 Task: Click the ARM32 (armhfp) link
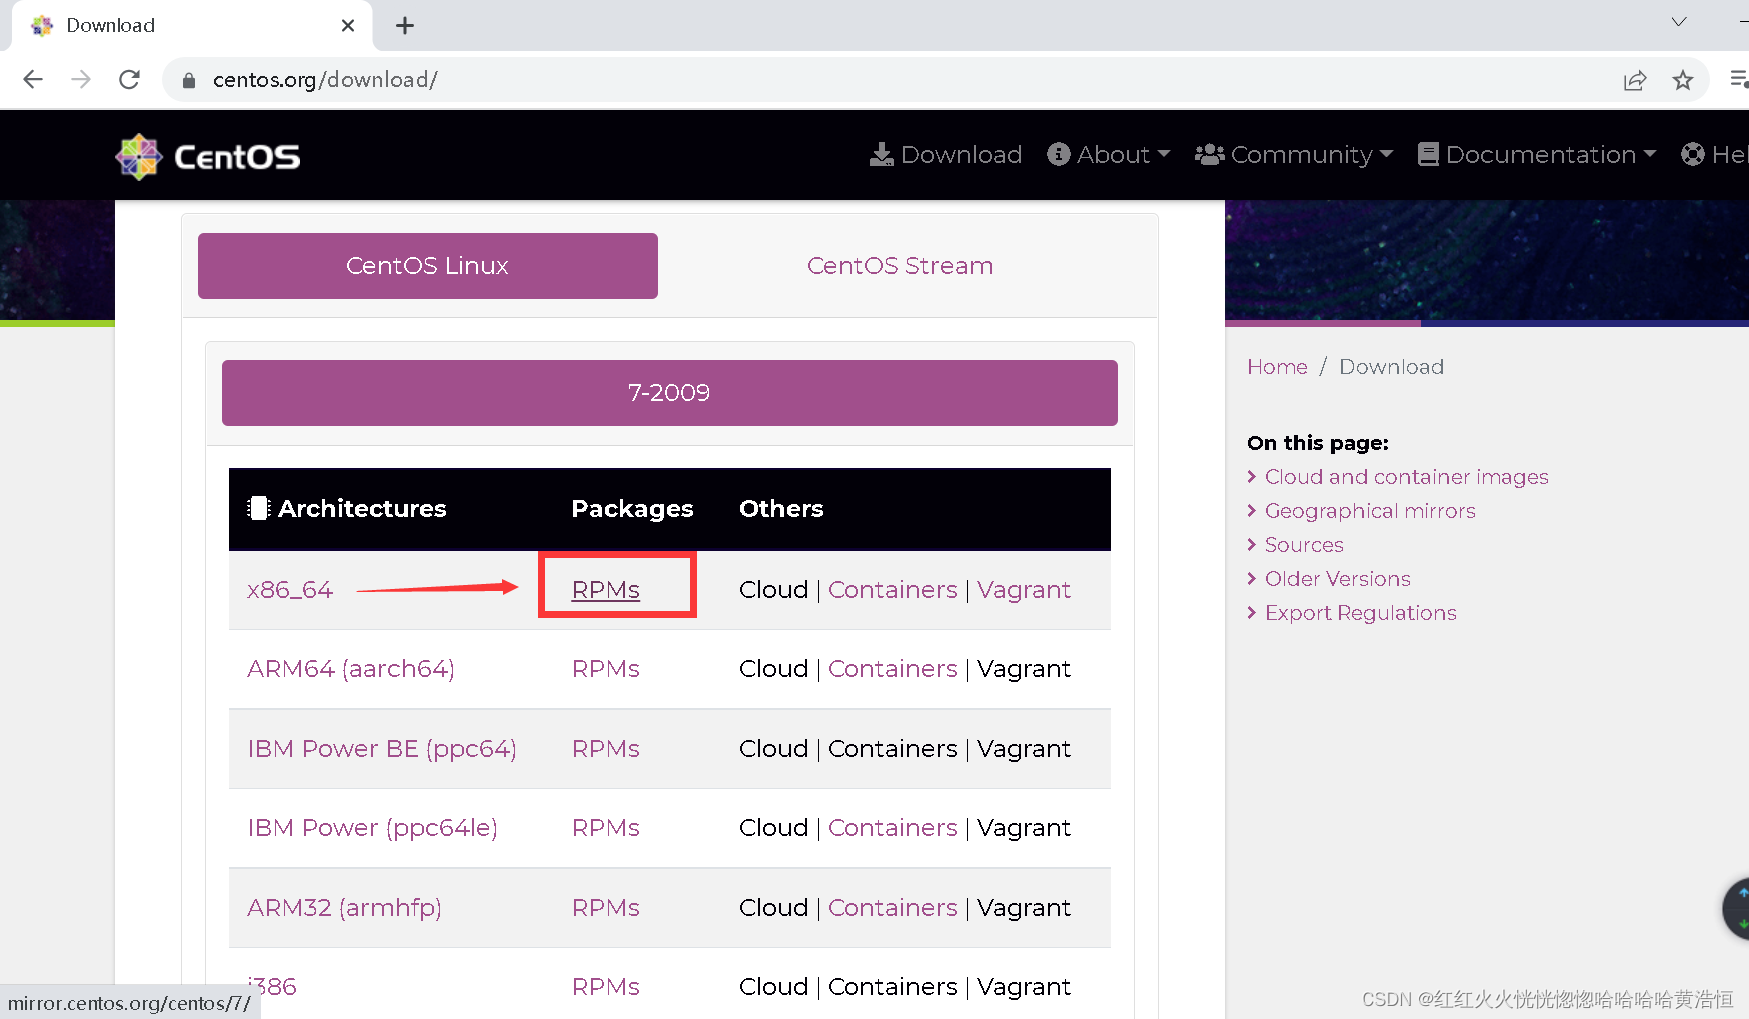[x=344, y=908]
